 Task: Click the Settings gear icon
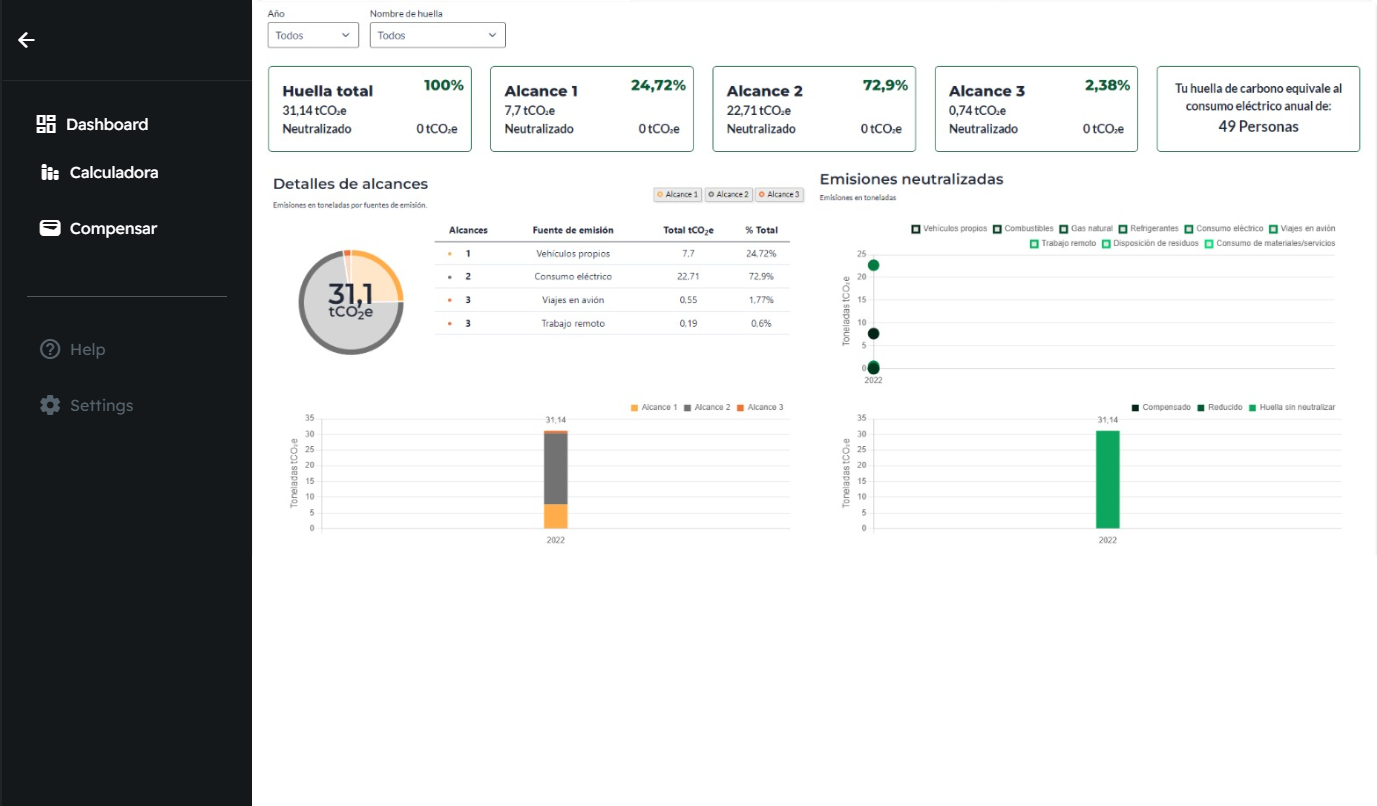pyautogui.click(x=50, y=405)
